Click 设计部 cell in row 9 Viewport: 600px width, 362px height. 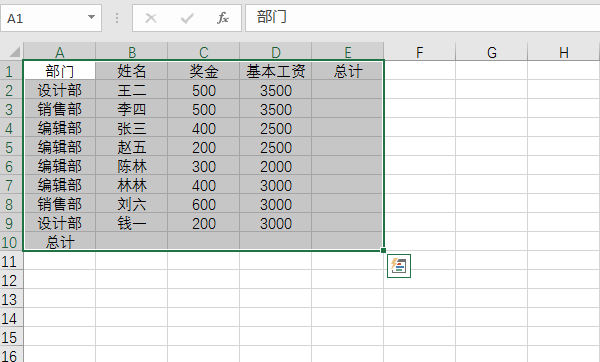pos(59,222)
